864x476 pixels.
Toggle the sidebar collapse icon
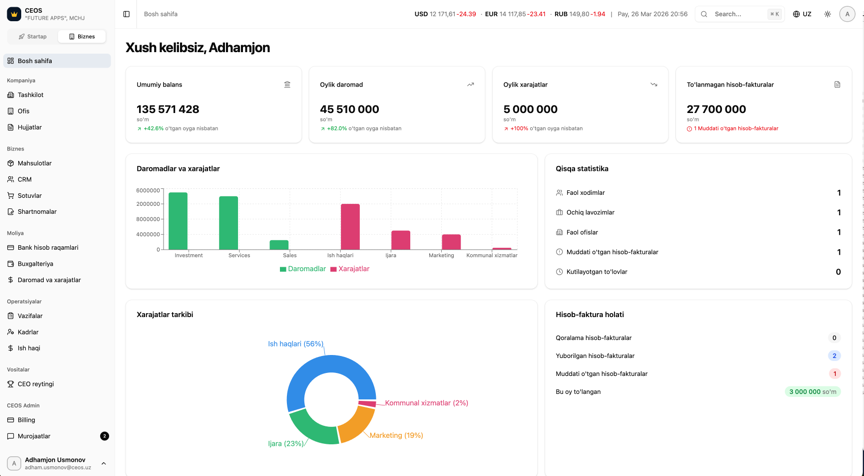click(126, 14)
